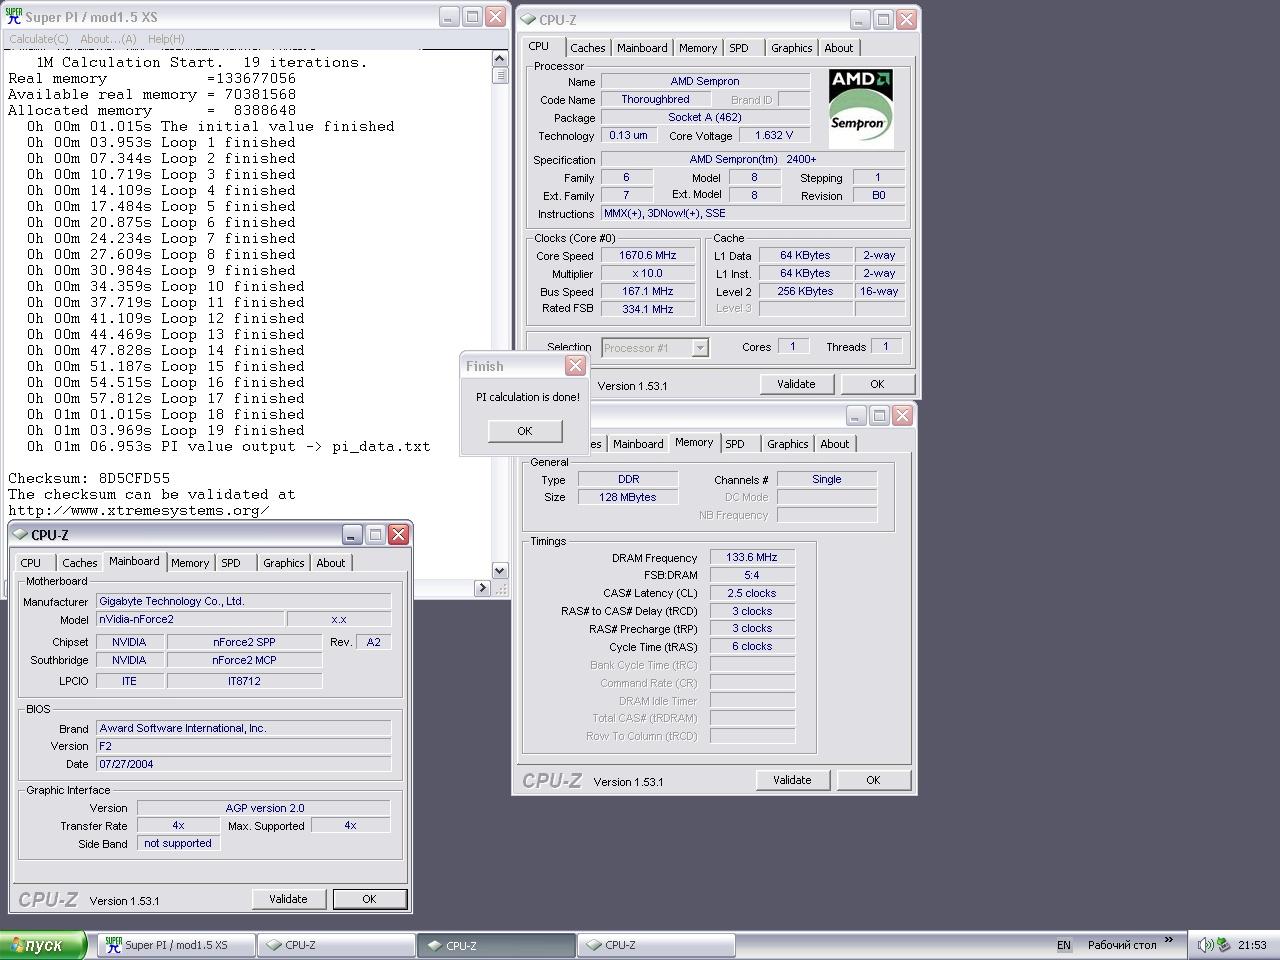The image size is (1280, 960).
Task: Click Super PI horizontal scrollbar right arrow
Action: tap(483, 588)
